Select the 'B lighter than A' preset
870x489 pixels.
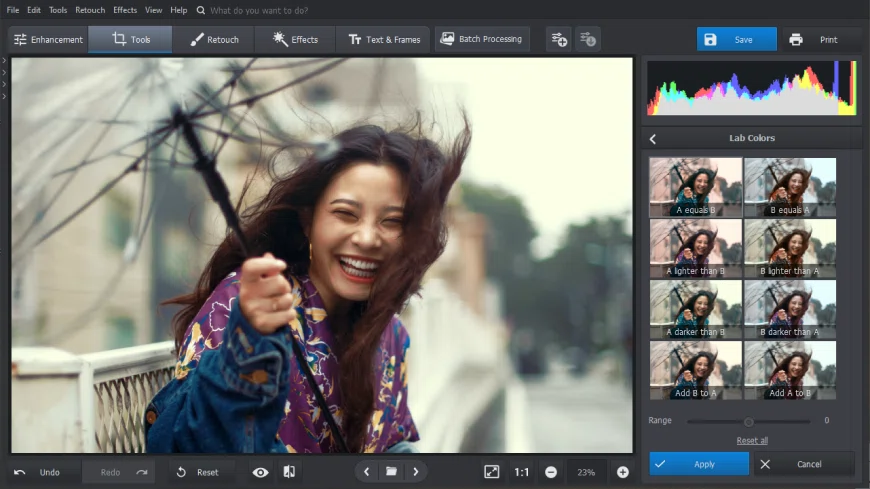790,248
